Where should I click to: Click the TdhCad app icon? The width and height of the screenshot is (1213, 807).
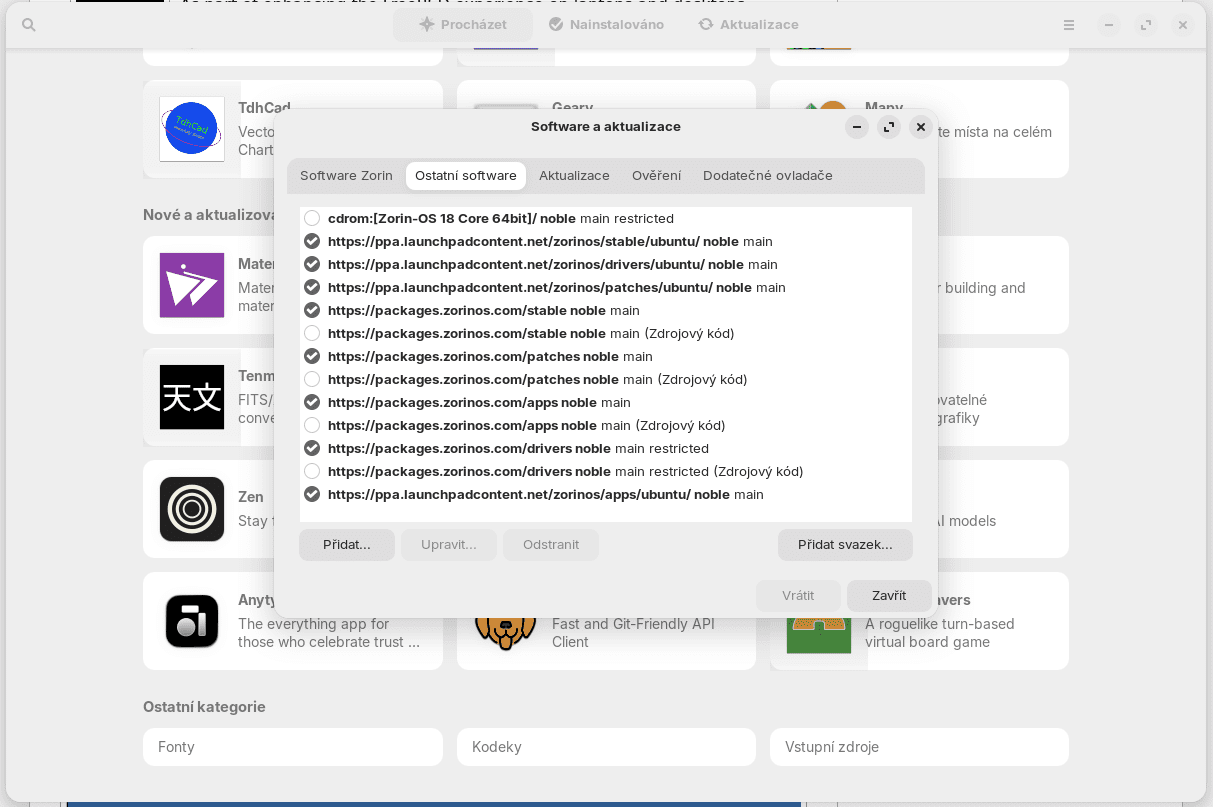tap(192, 129)
